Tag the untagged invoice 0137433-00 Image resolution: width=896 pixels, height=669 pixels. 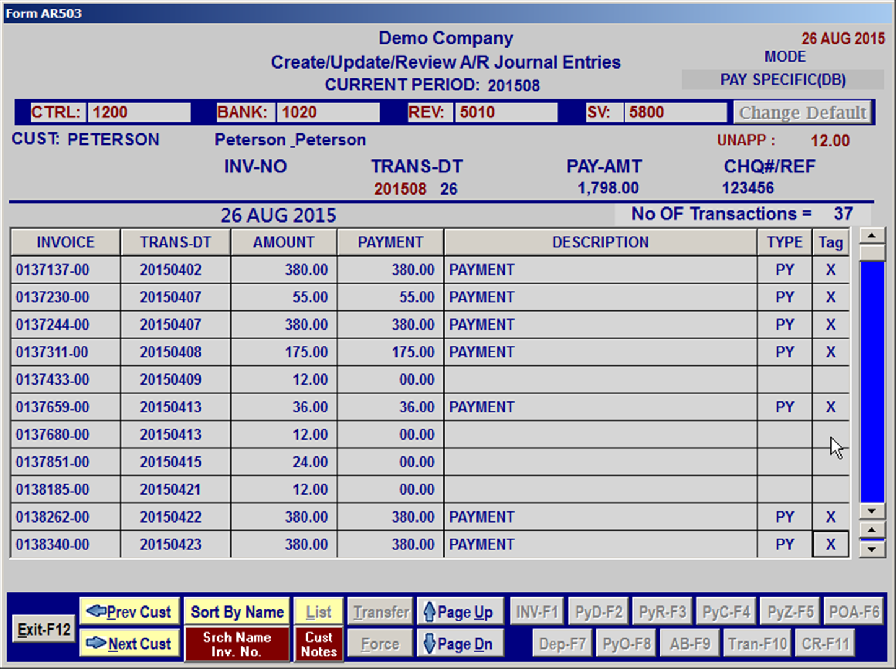pos(830,380)
